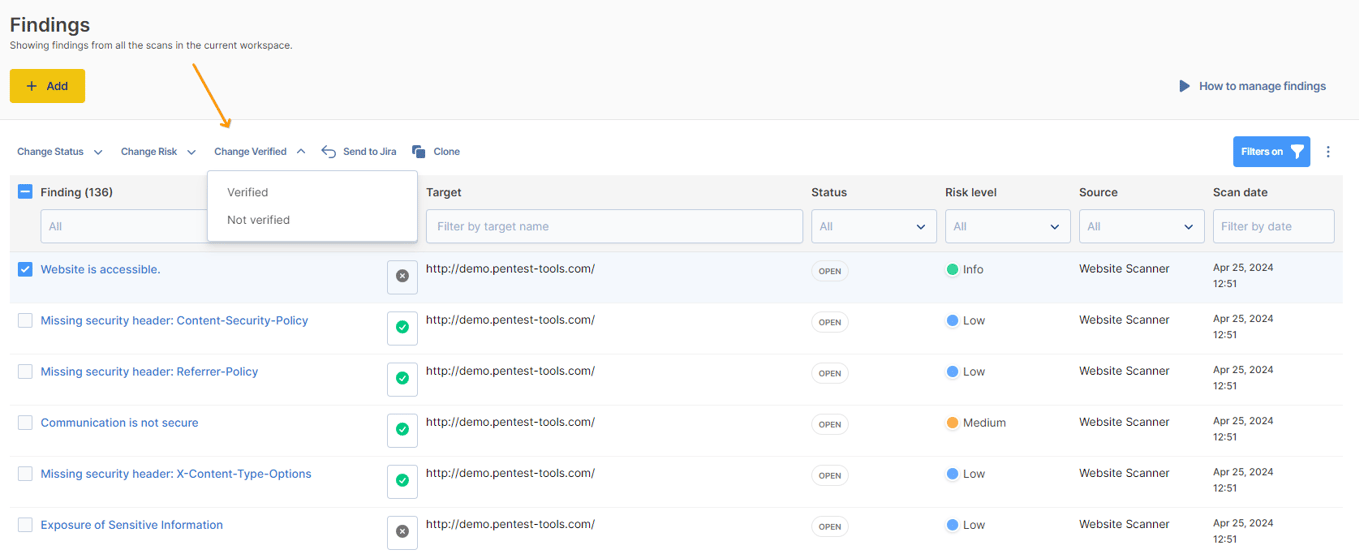The height and width of the screenshot is (554, 1368).
Task: Check the Missing Referrer-Policy finding checkbox
Action: click(25, 372)
